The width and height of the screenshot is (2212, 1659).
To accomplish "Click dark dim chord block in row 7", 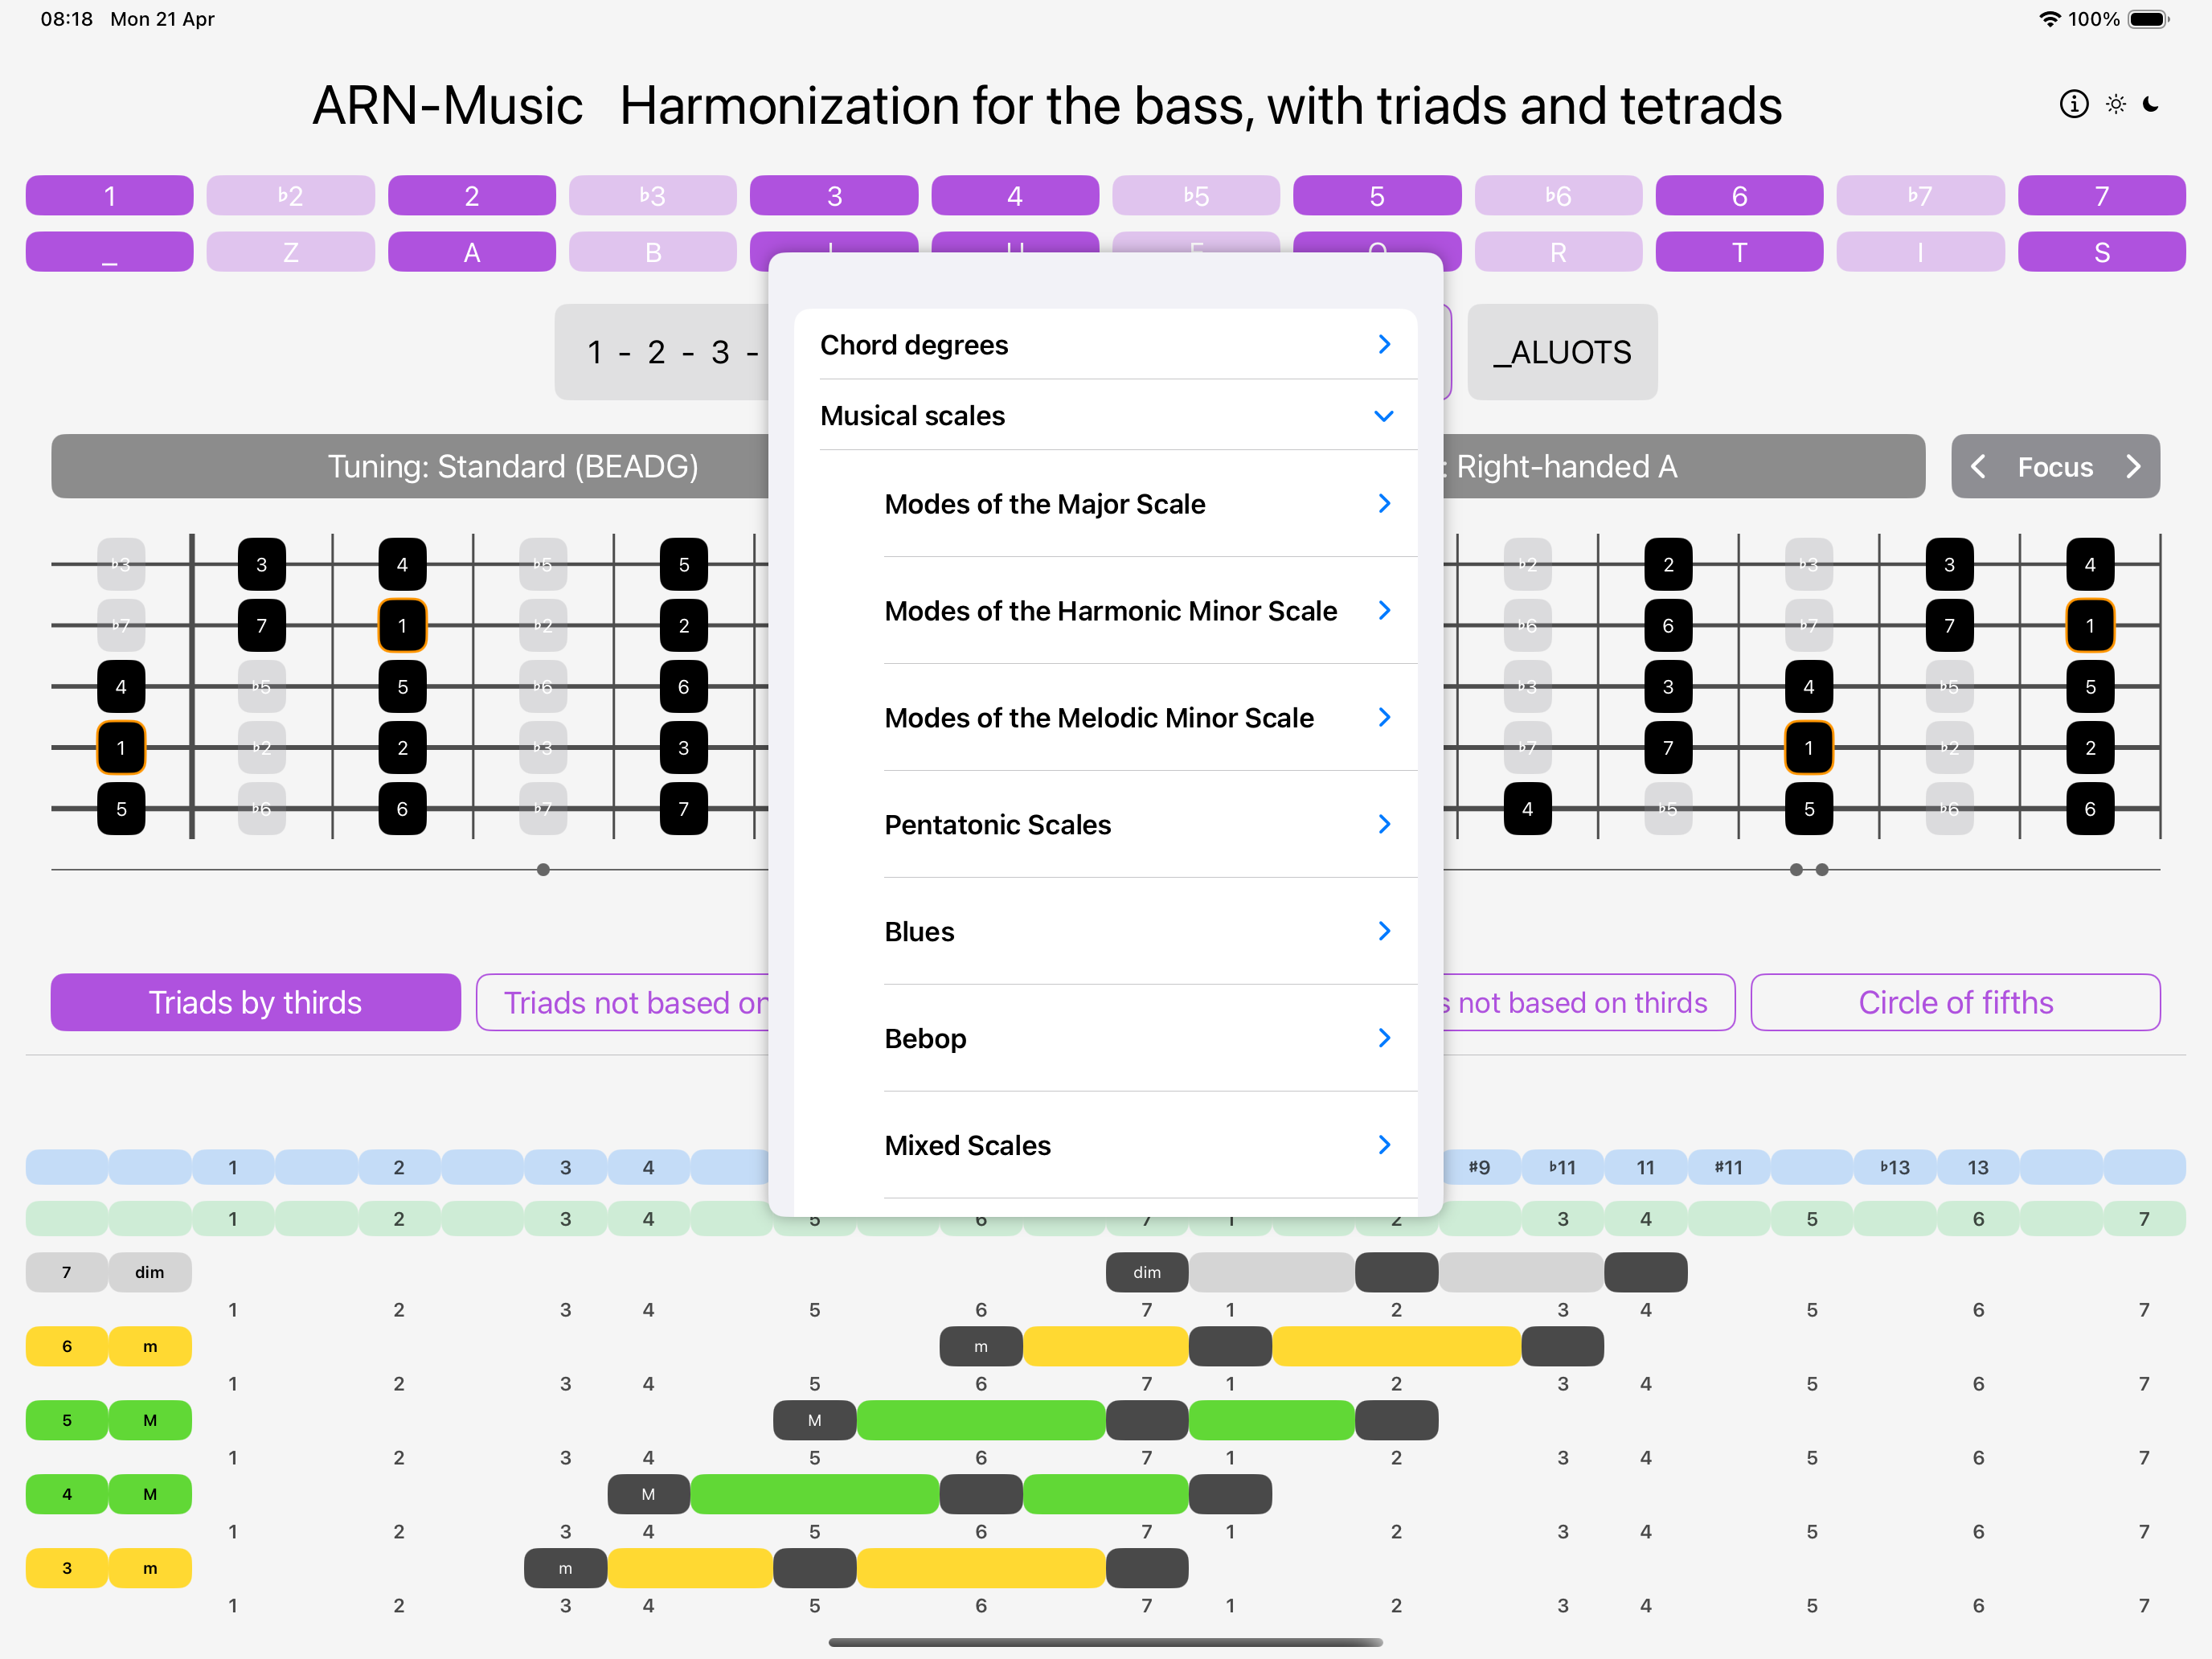I will point(1147,1272).
